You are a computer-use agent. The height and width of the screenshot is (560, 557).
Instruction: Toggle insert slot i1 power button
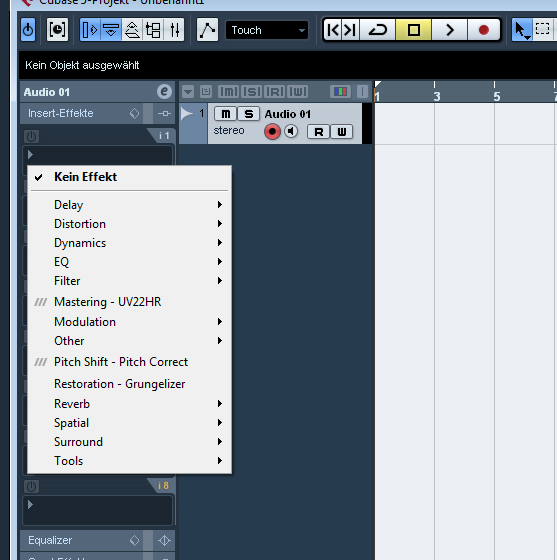click(x=31, y=136)
